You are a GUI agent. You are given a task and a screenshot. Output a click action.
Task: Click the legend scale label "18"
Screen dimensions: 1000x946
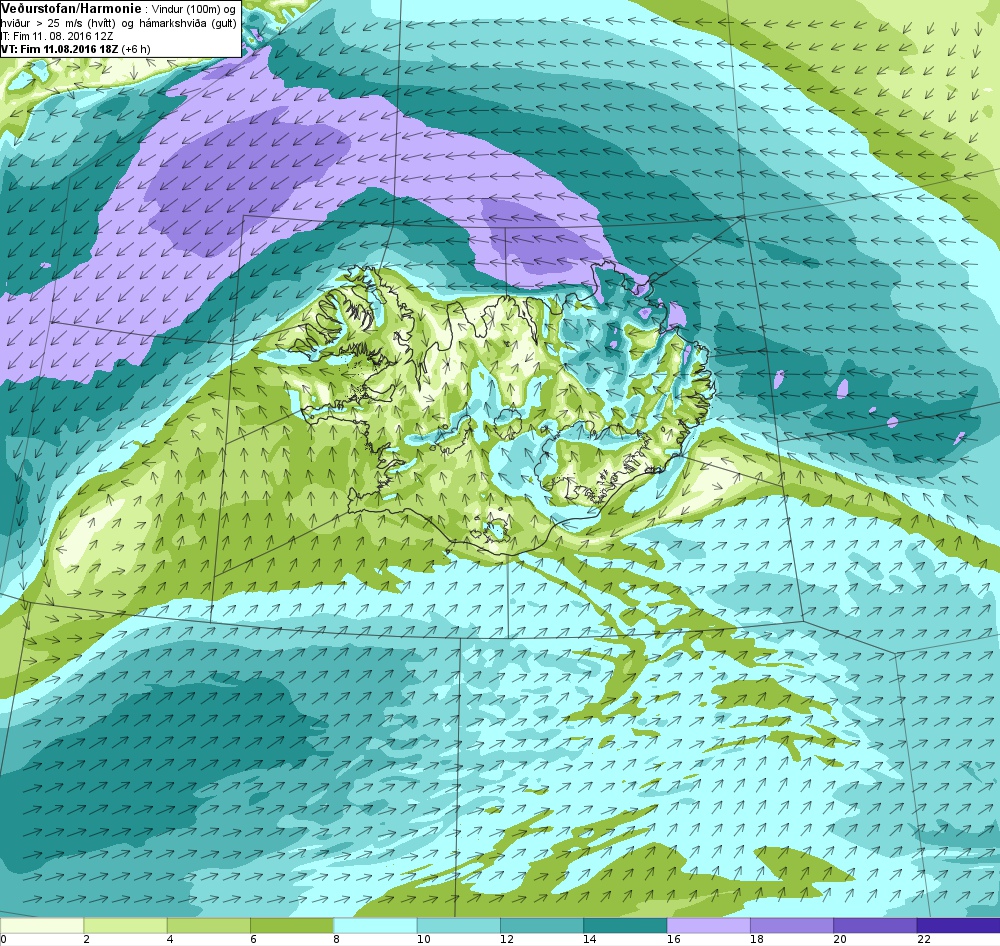(x=756, y=939)
